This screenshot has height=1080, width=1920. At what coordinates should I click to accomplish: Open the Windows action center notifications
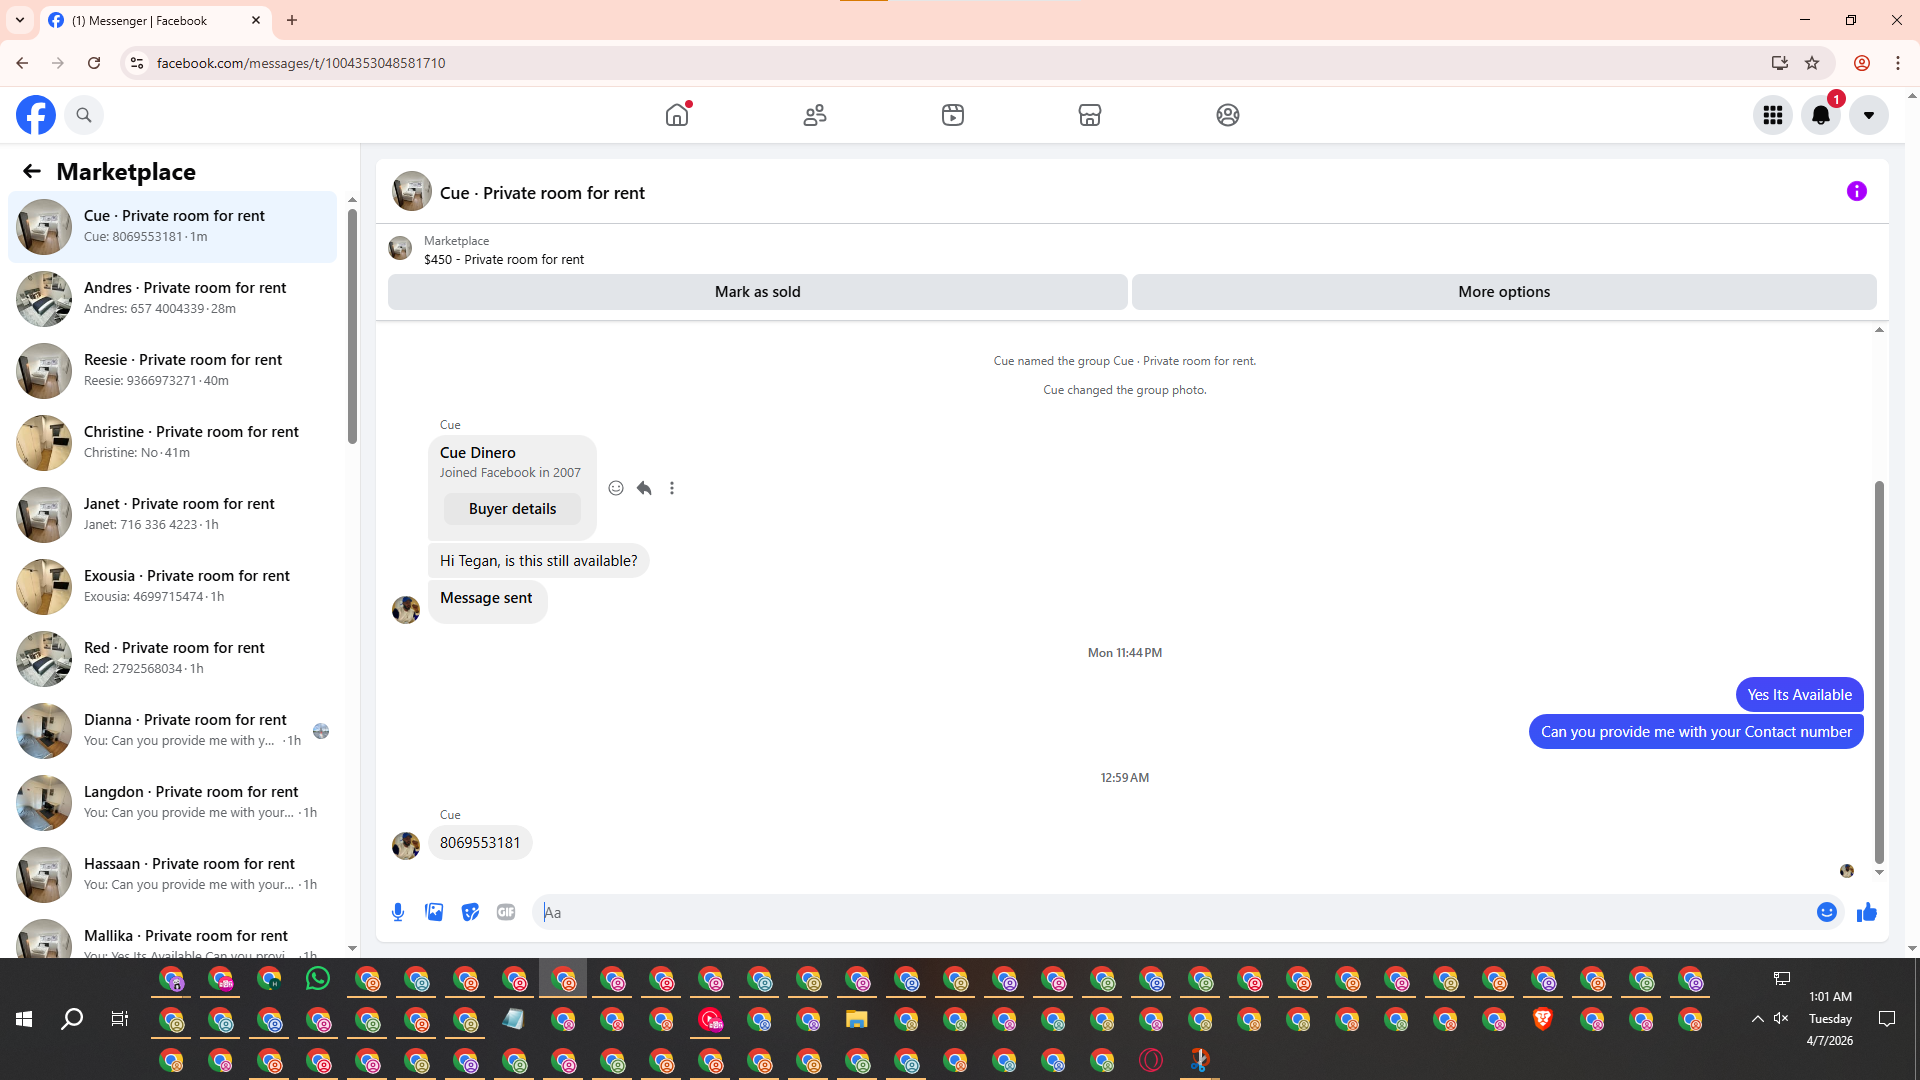(1887, 1019)
